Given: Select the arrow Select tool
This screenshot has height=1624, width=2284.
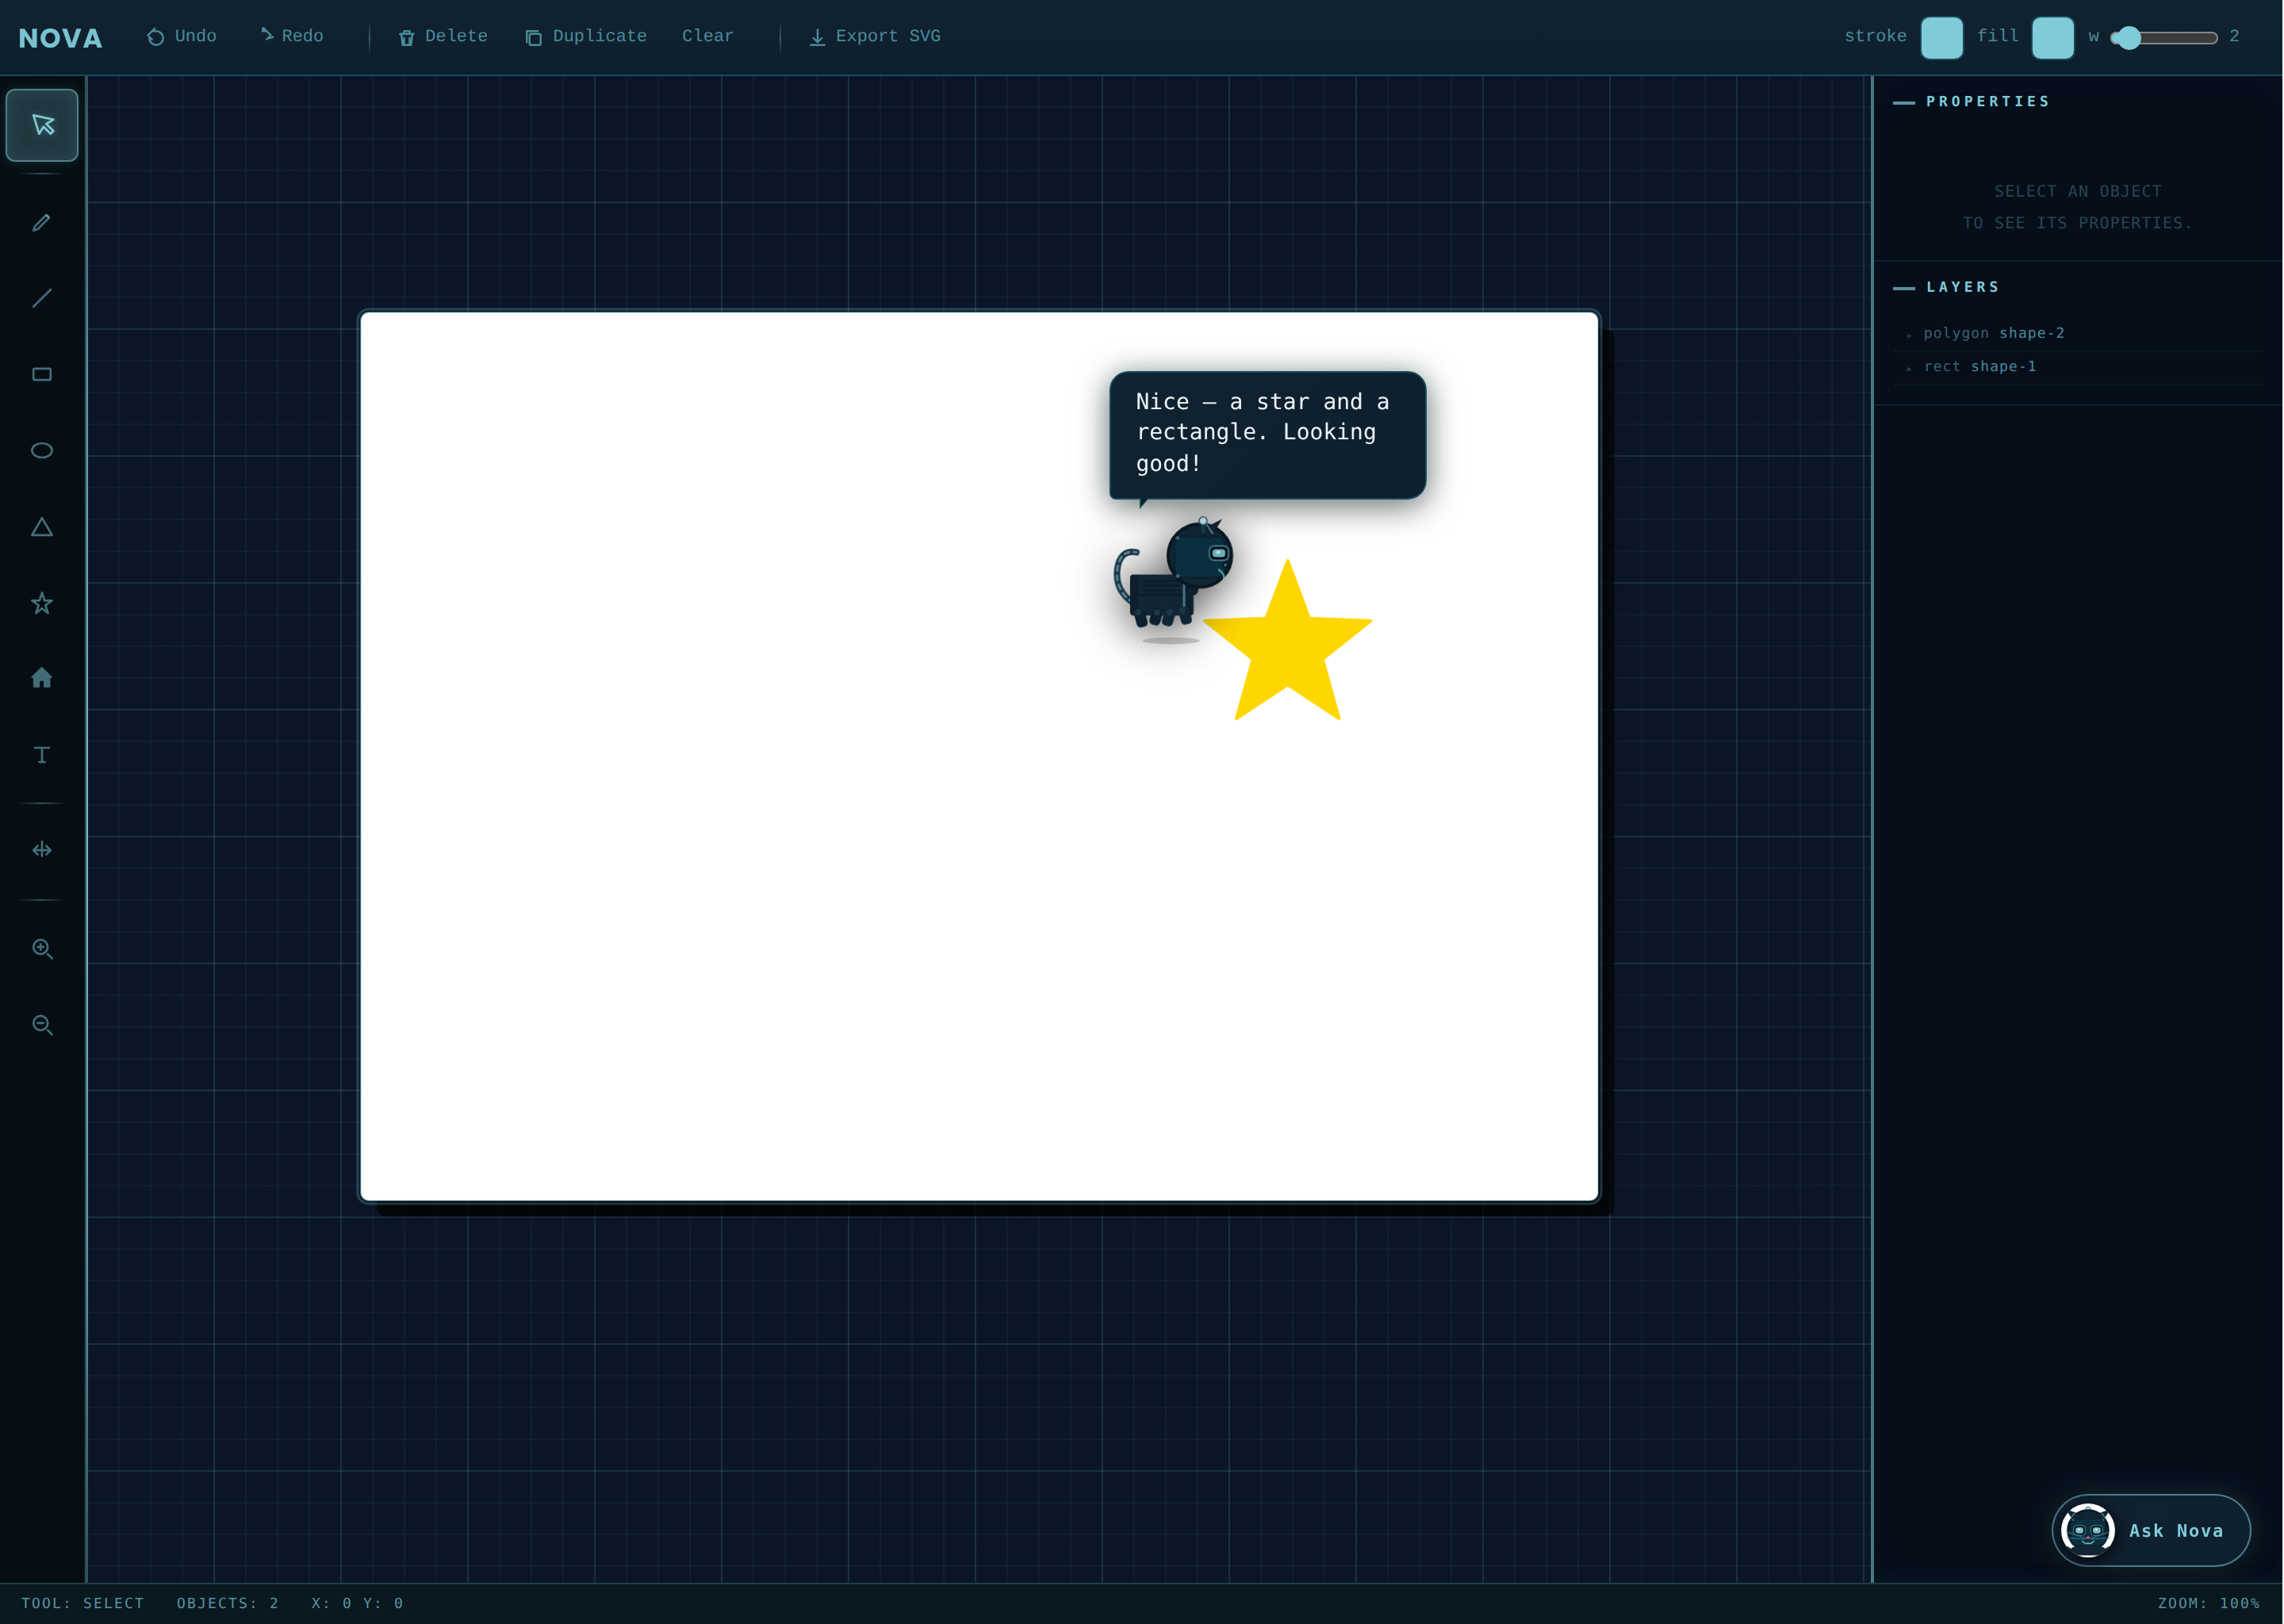Looking at the screenshot, I should [x=42, y=125].
